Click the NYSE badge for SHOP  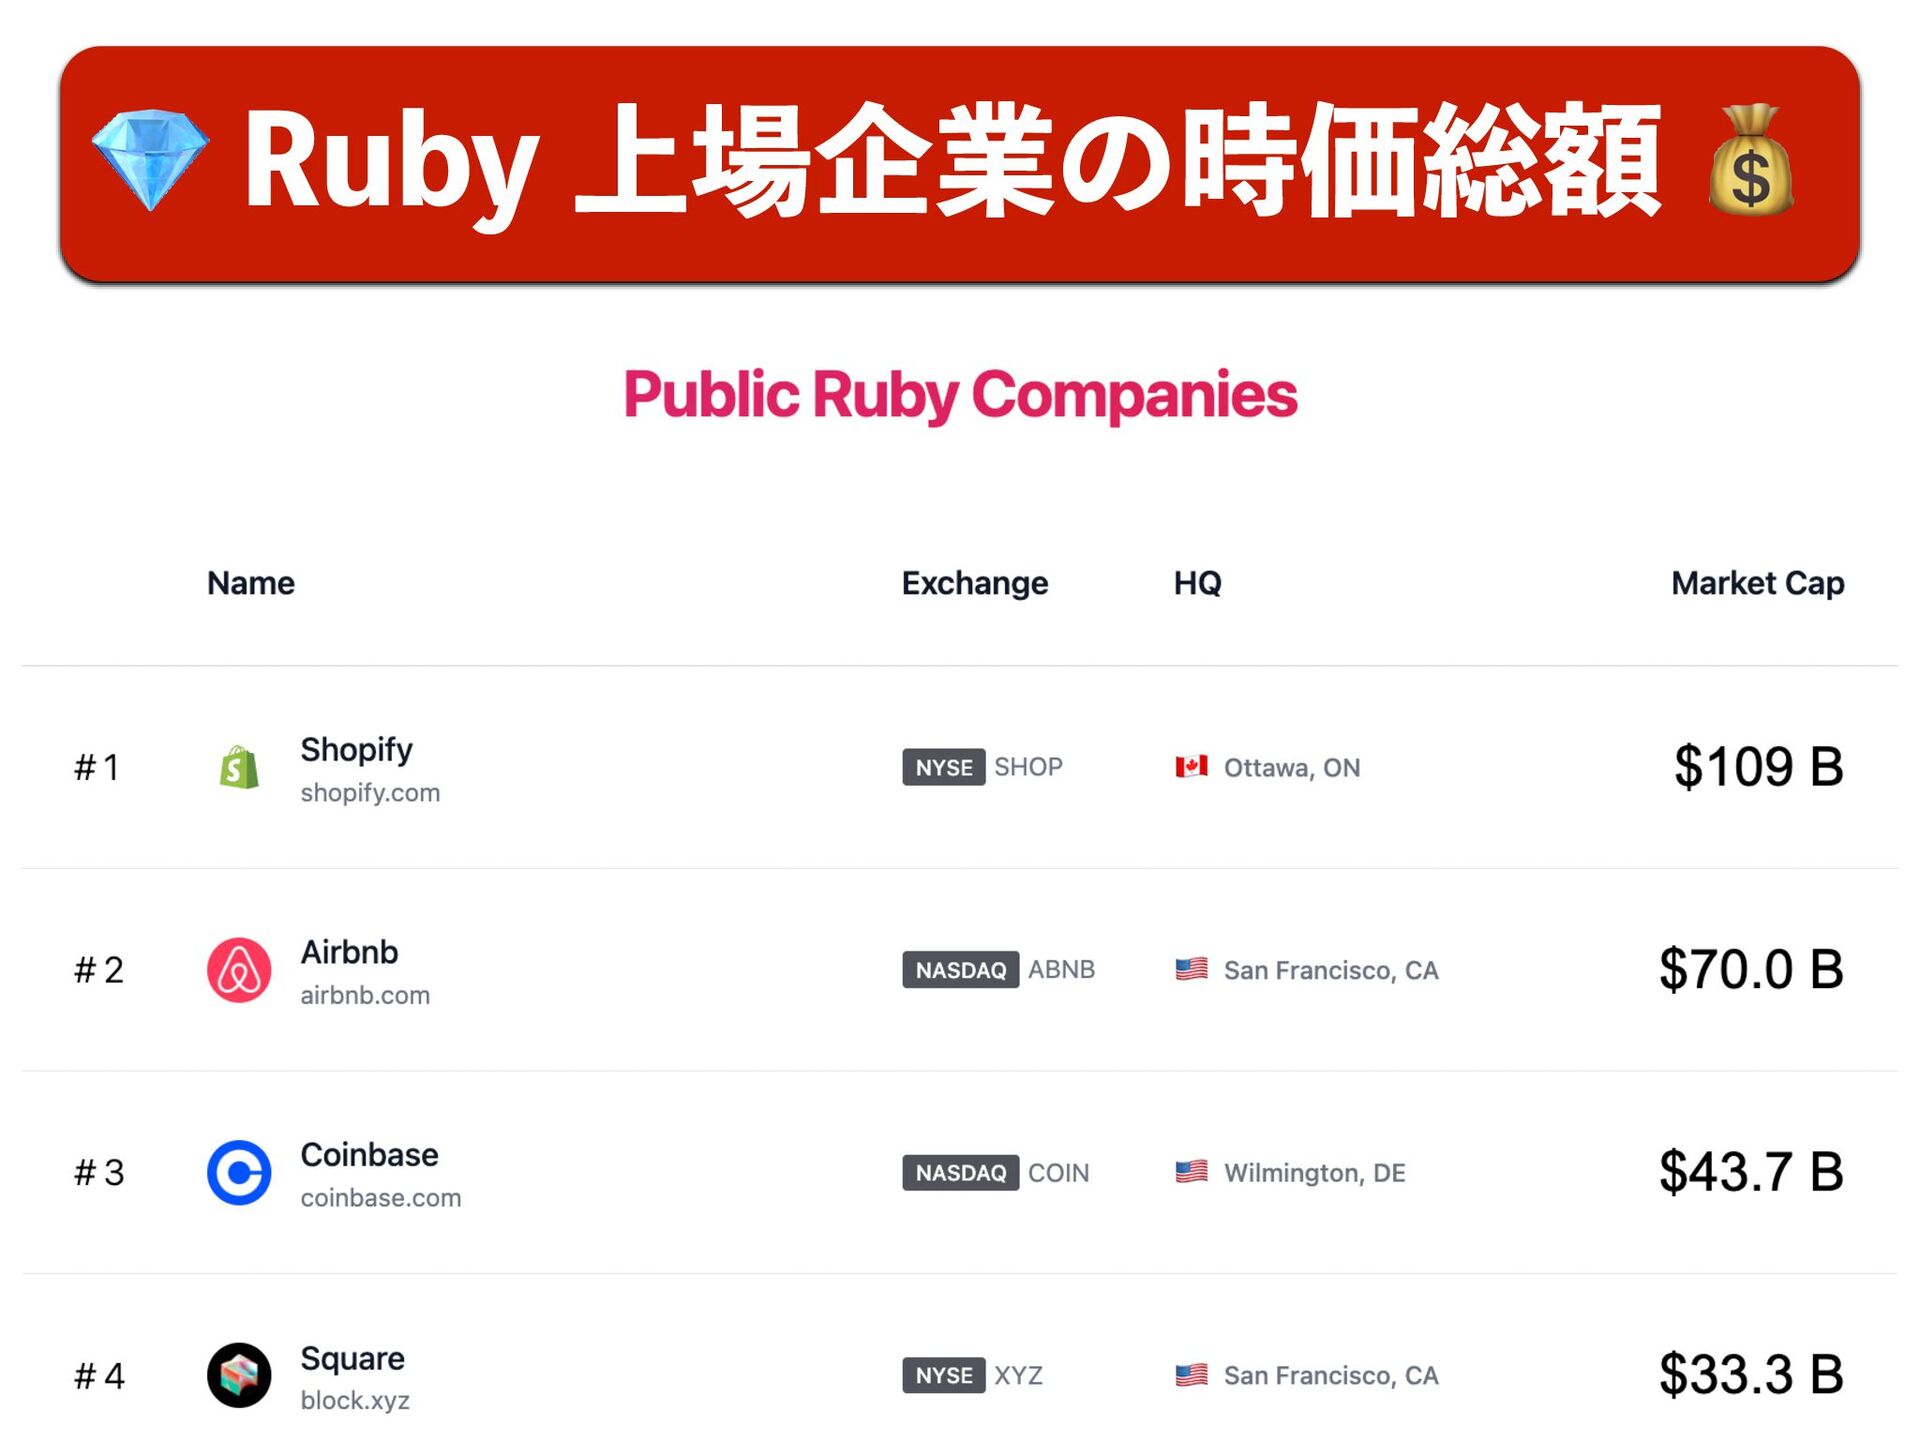pyautogui.click(x=943, y=767)
